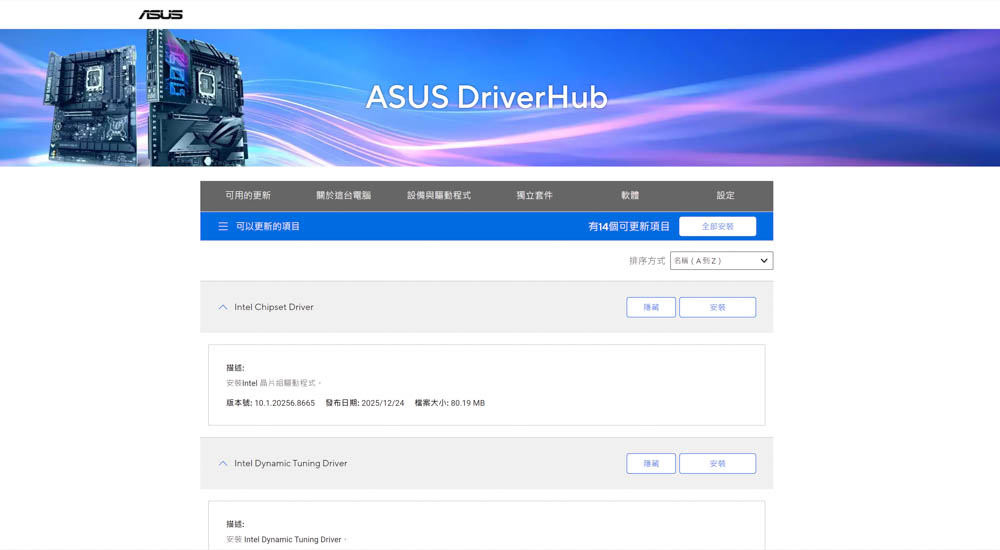
Task: Open the 關於這台電腦 tab
Action: point(343,196)
